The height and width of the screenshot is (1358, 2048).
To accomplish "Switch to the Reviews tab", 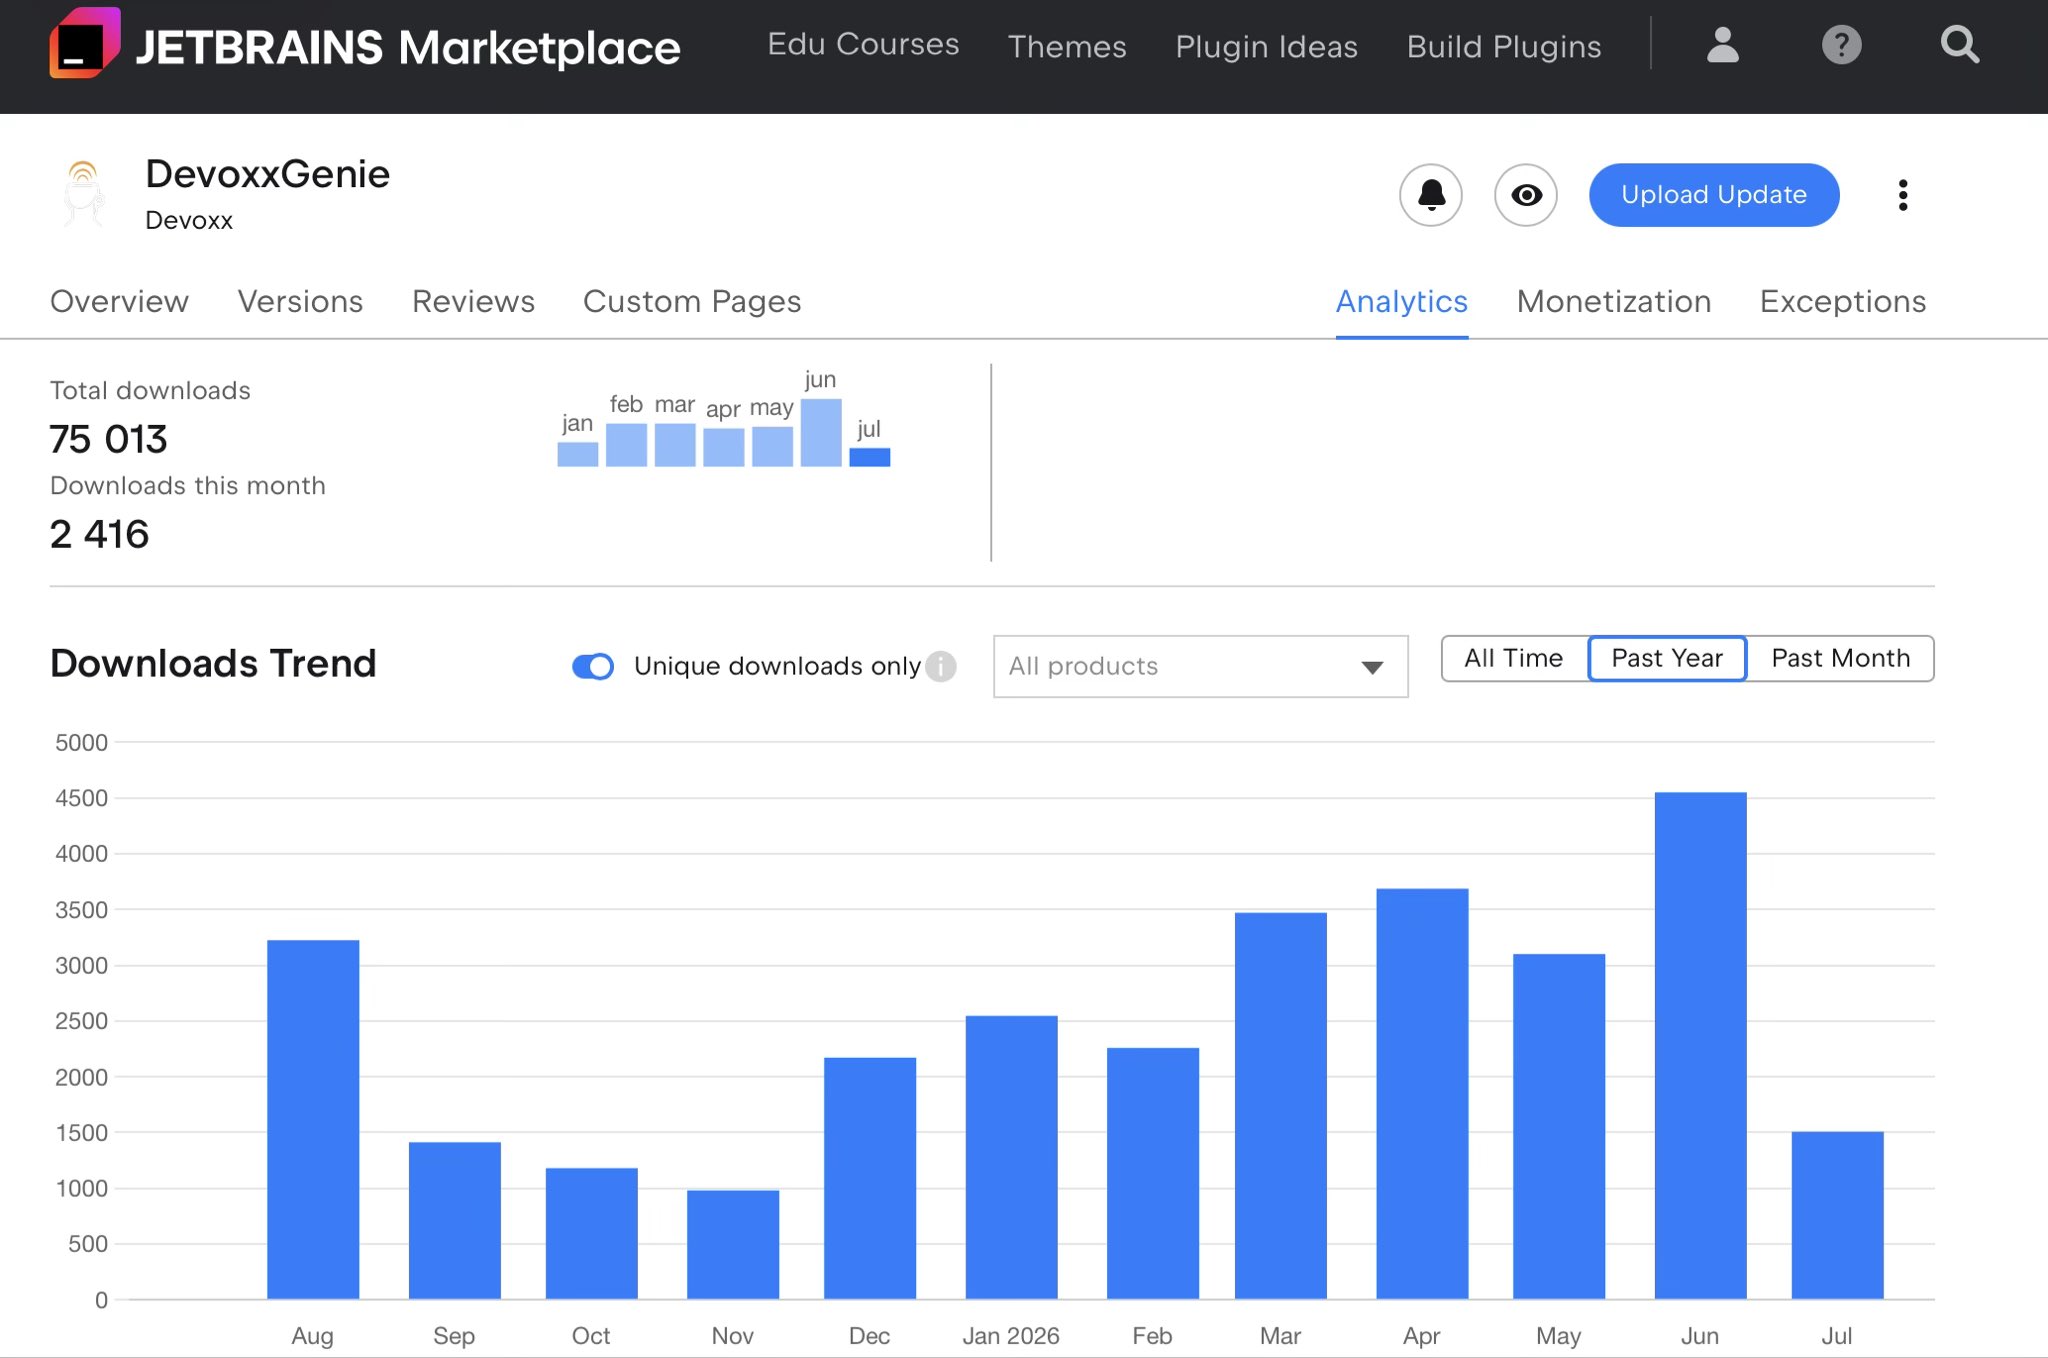I will [x=473, y=301].
